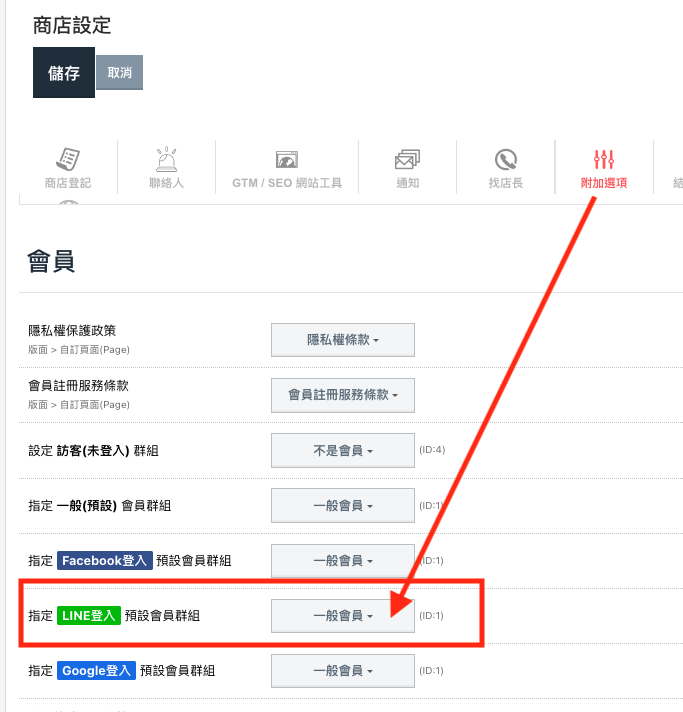Switch to the 聯絡人 tab label
This screenshot has width=683, height=712.
[166, 183]
